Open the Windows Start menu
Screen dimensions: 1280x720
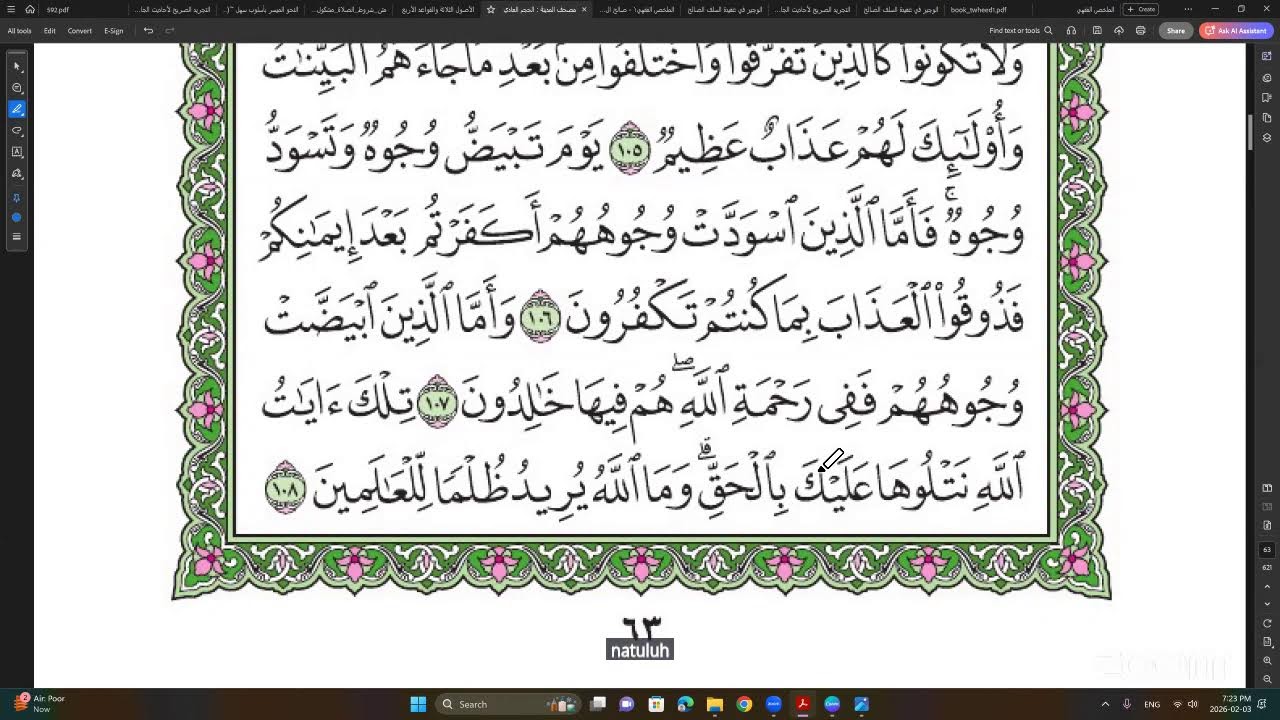pyautogui.click(x=418, y=704)
